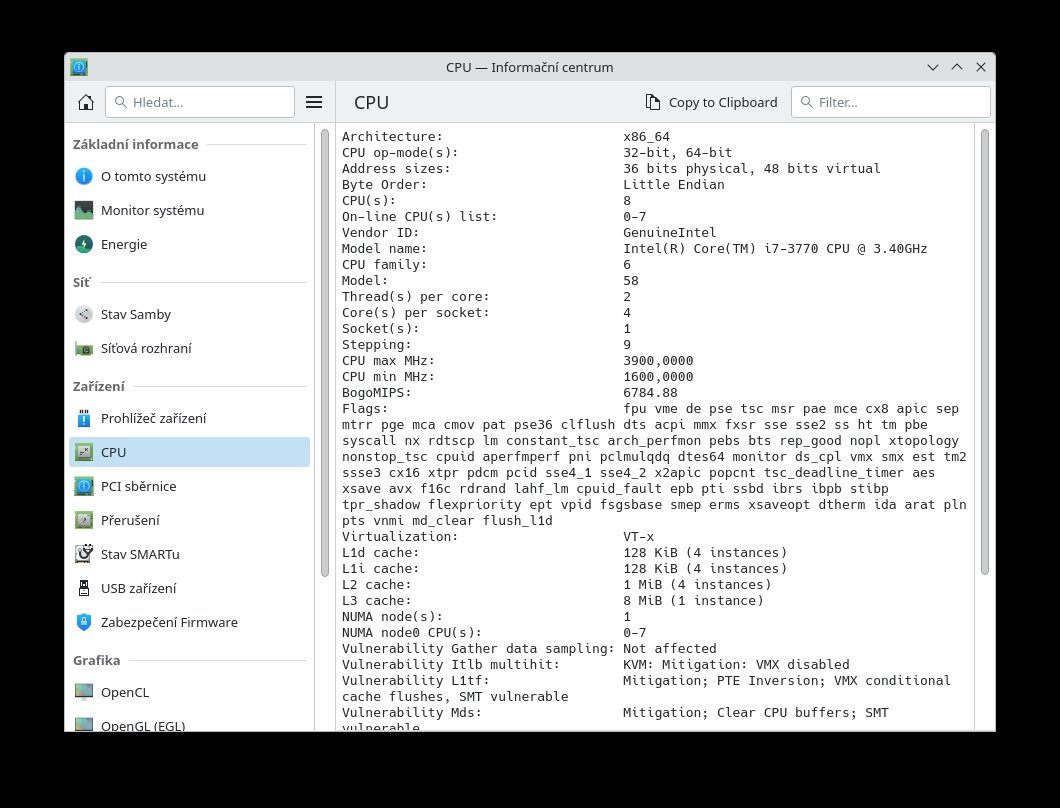This screenshot has height=808, width=1060.
Task: Go to the Home icon
Action: 86,102
